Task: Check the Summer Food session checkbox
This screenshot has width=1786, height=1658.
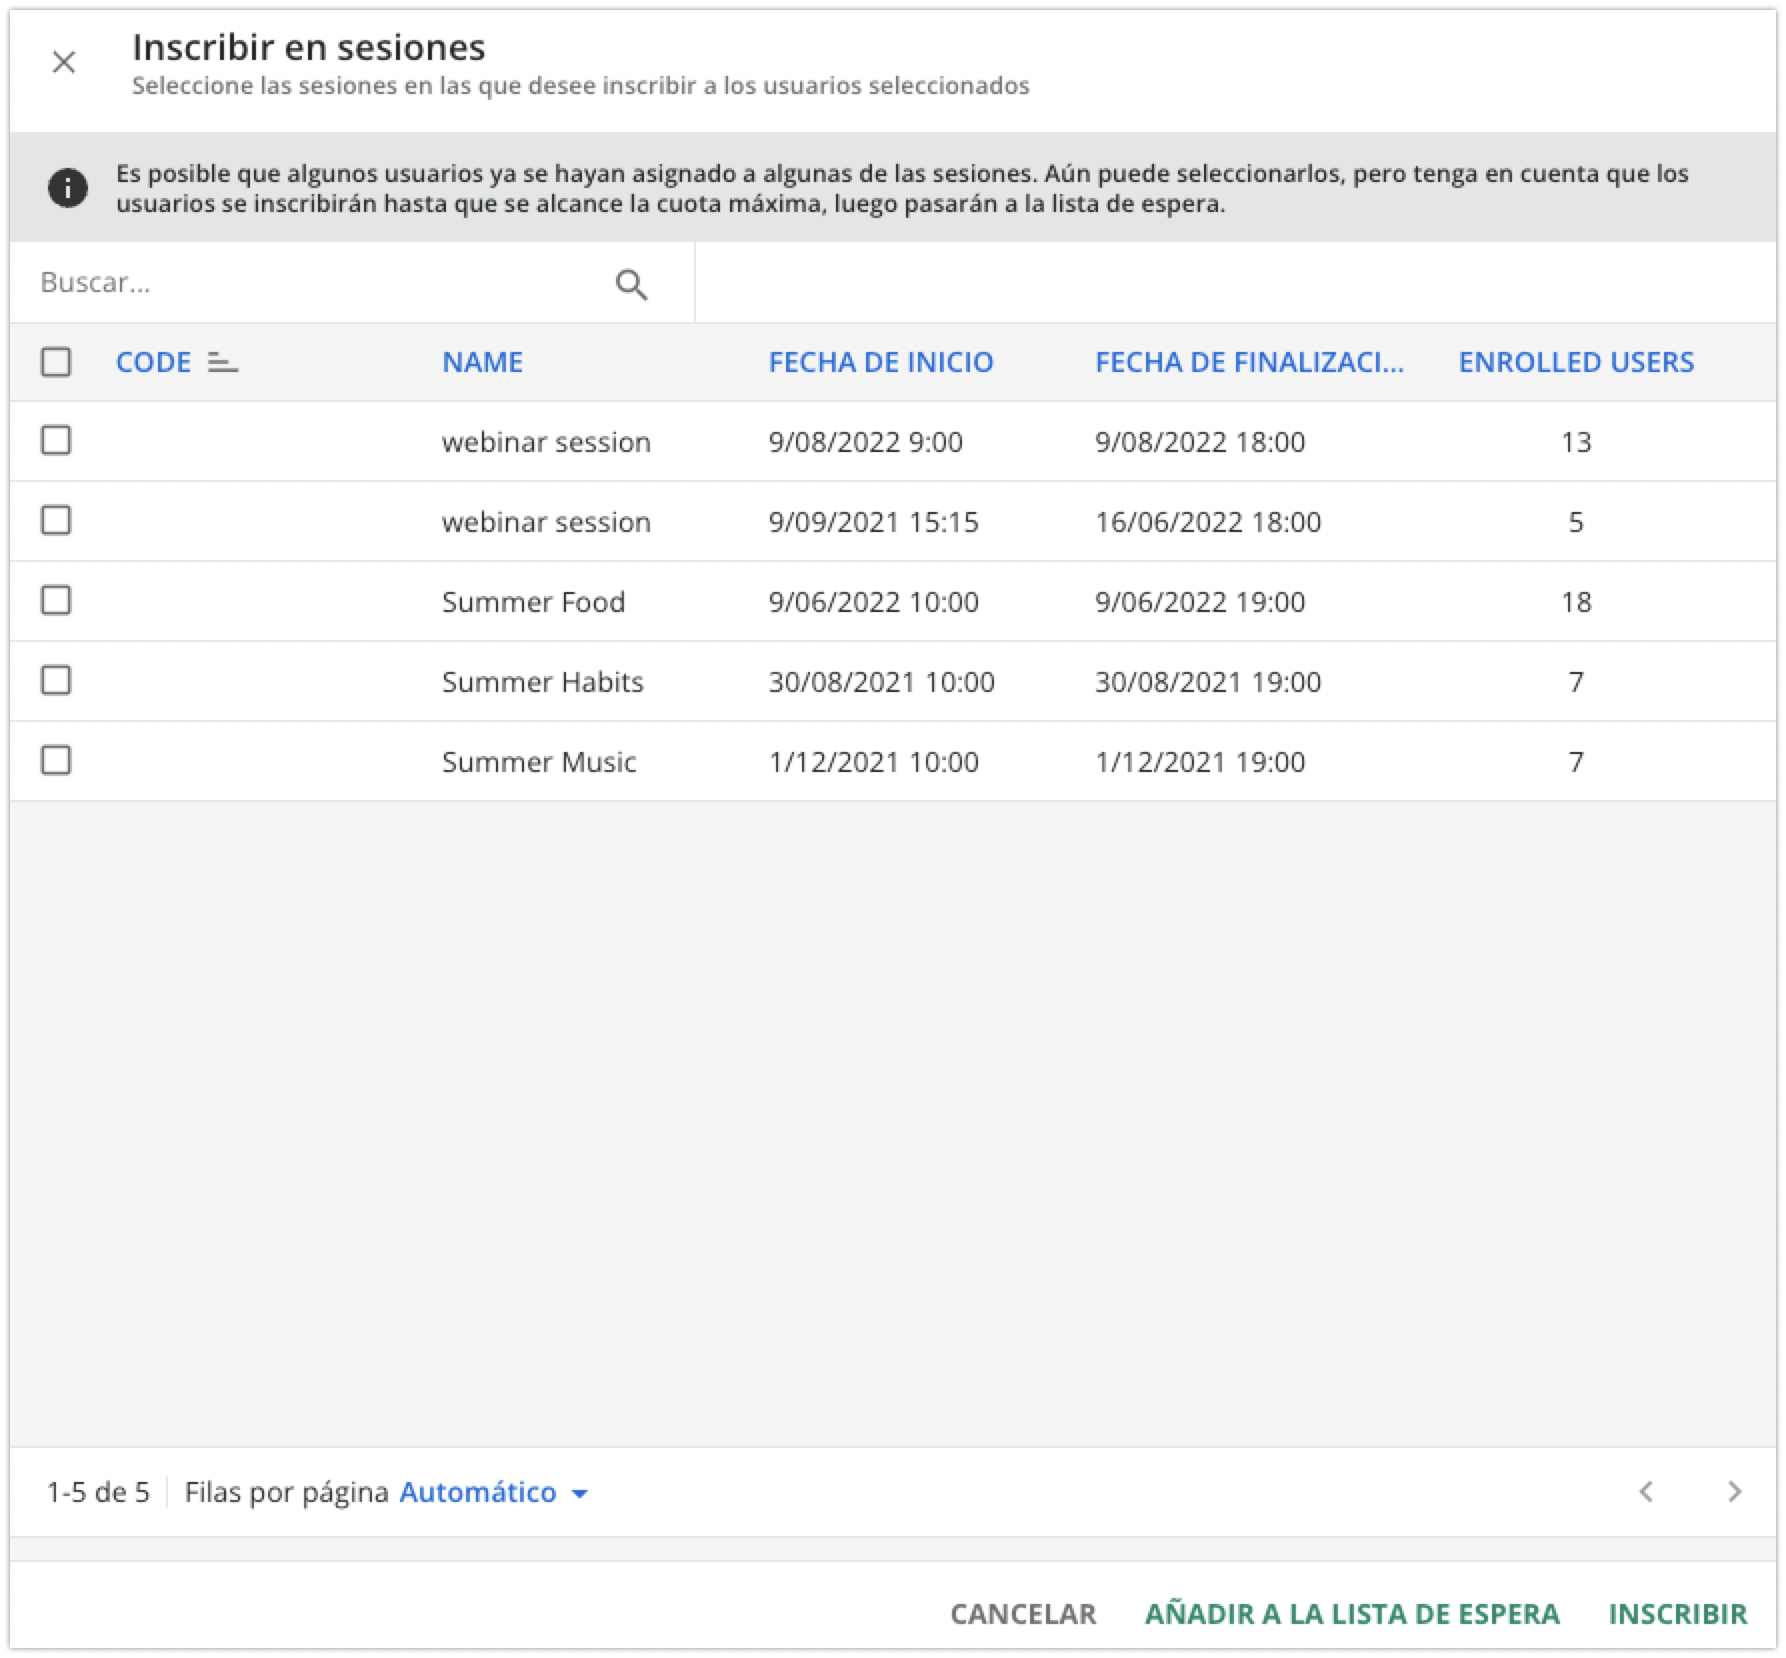Action: 56,601
